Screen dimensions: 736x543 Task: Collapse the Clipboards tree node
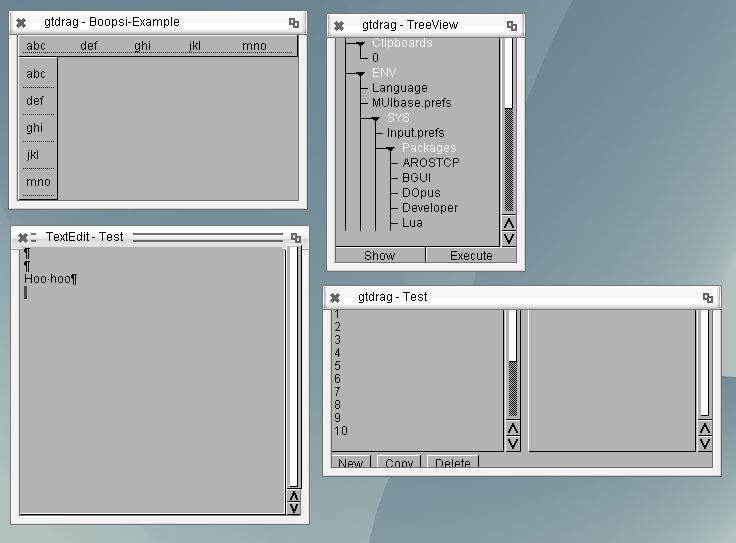tap(360, 44)
